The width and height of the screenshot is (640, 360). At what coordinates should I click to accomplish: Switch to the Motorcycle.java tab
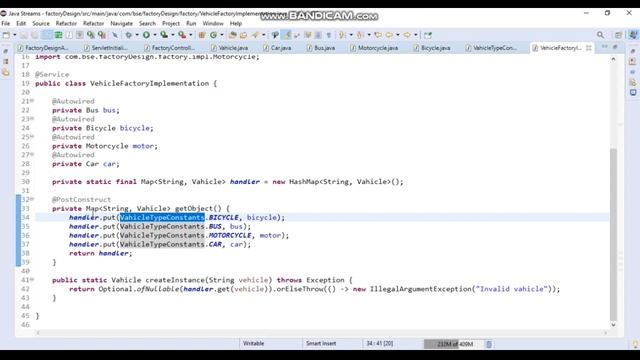[374, 48]
